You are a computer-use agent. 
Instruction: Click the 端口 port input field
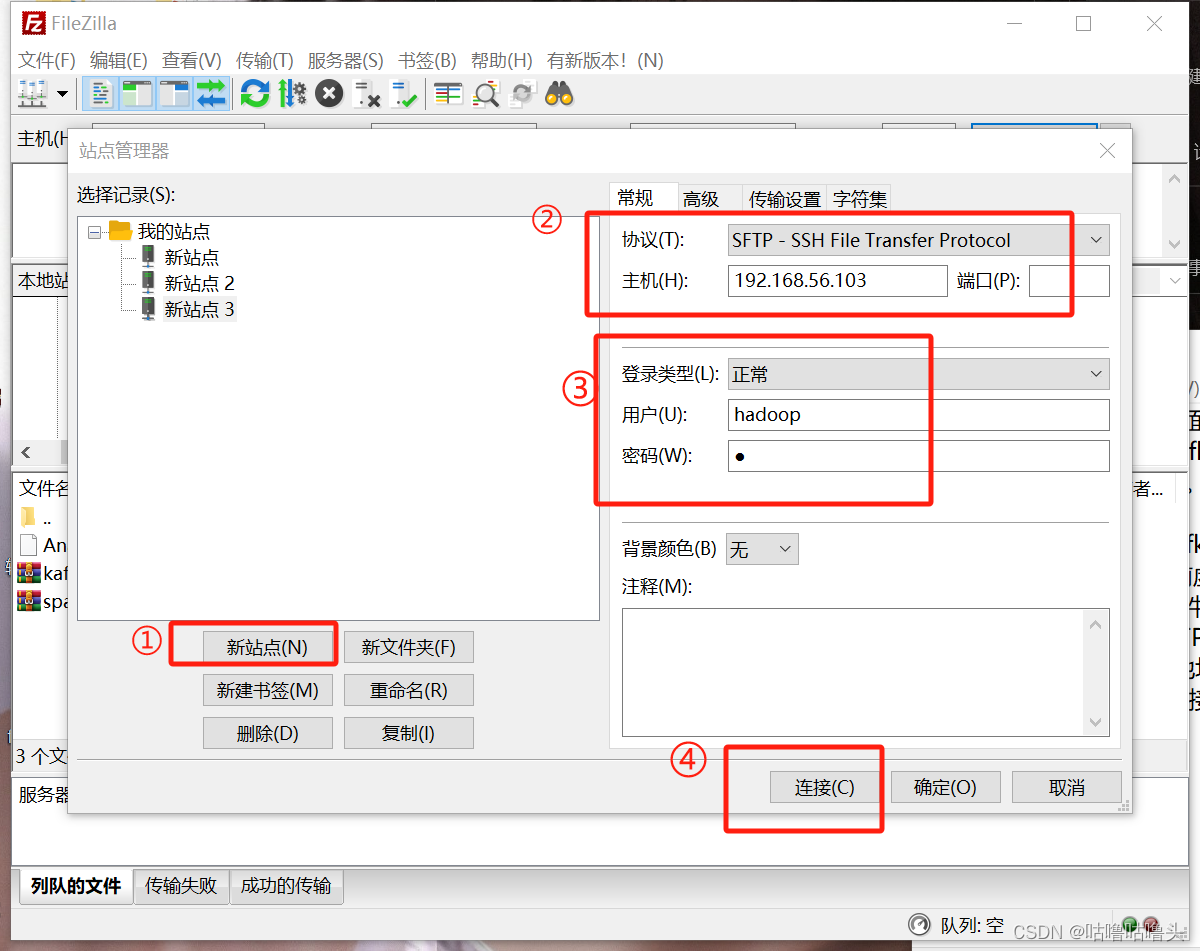[x=1069, y=280]
